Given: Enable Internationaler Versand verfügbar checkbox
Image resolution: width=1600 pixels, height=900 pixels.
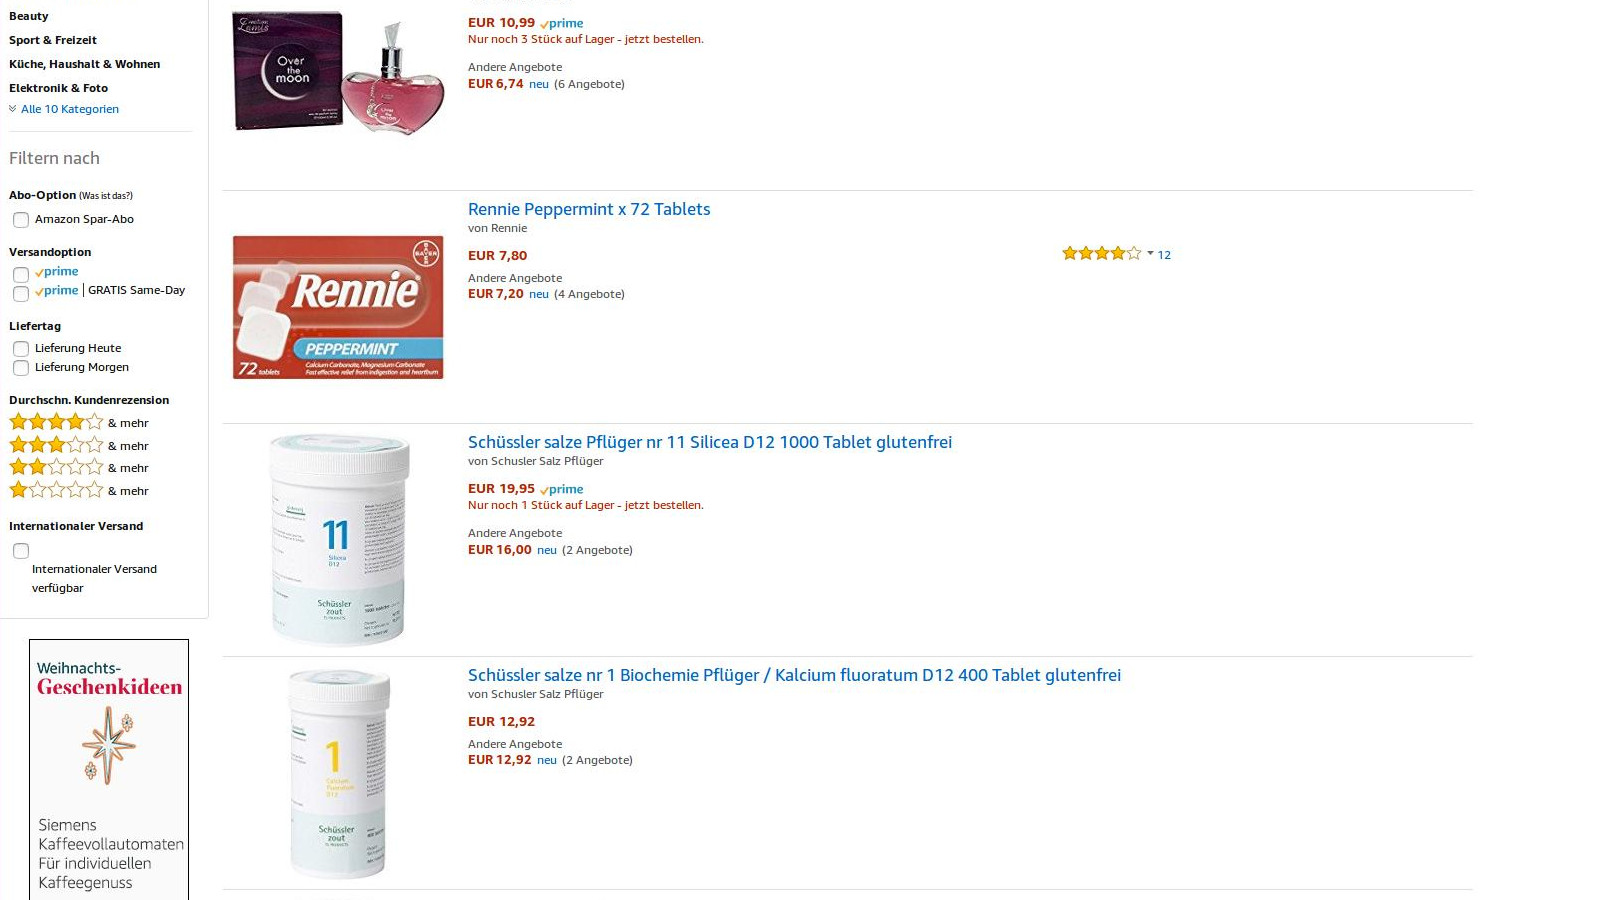Looking at the screenshot, I should pyautogui.click(x=21, y=551).
